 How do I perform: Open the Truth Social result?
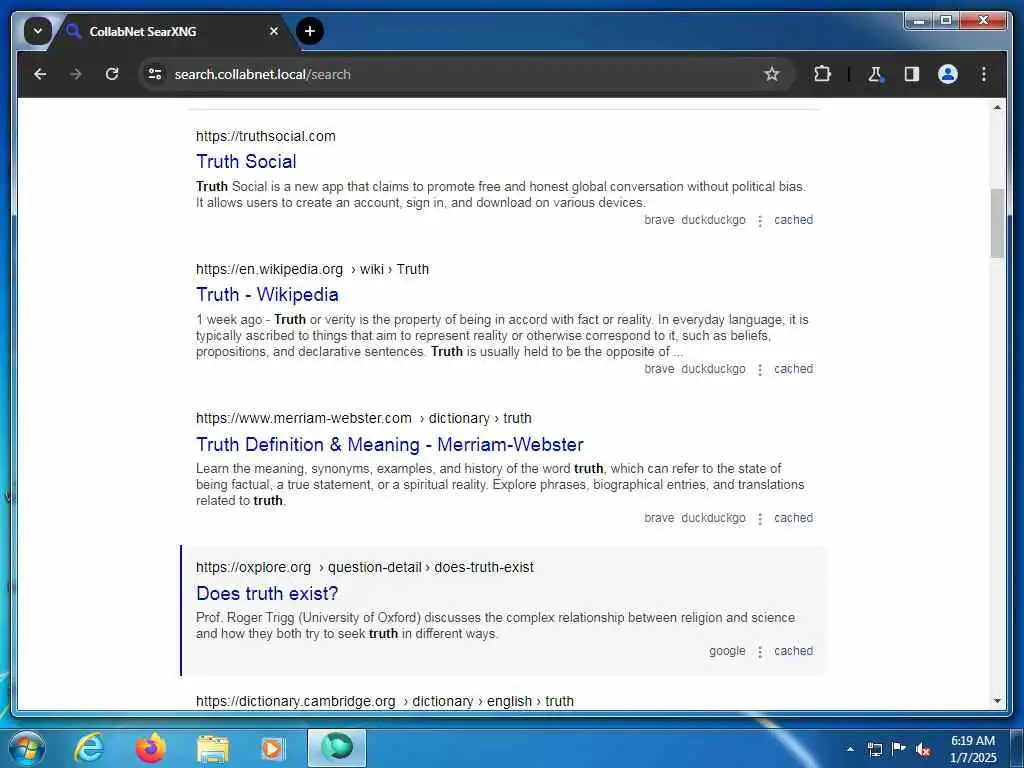coord(246,161)
